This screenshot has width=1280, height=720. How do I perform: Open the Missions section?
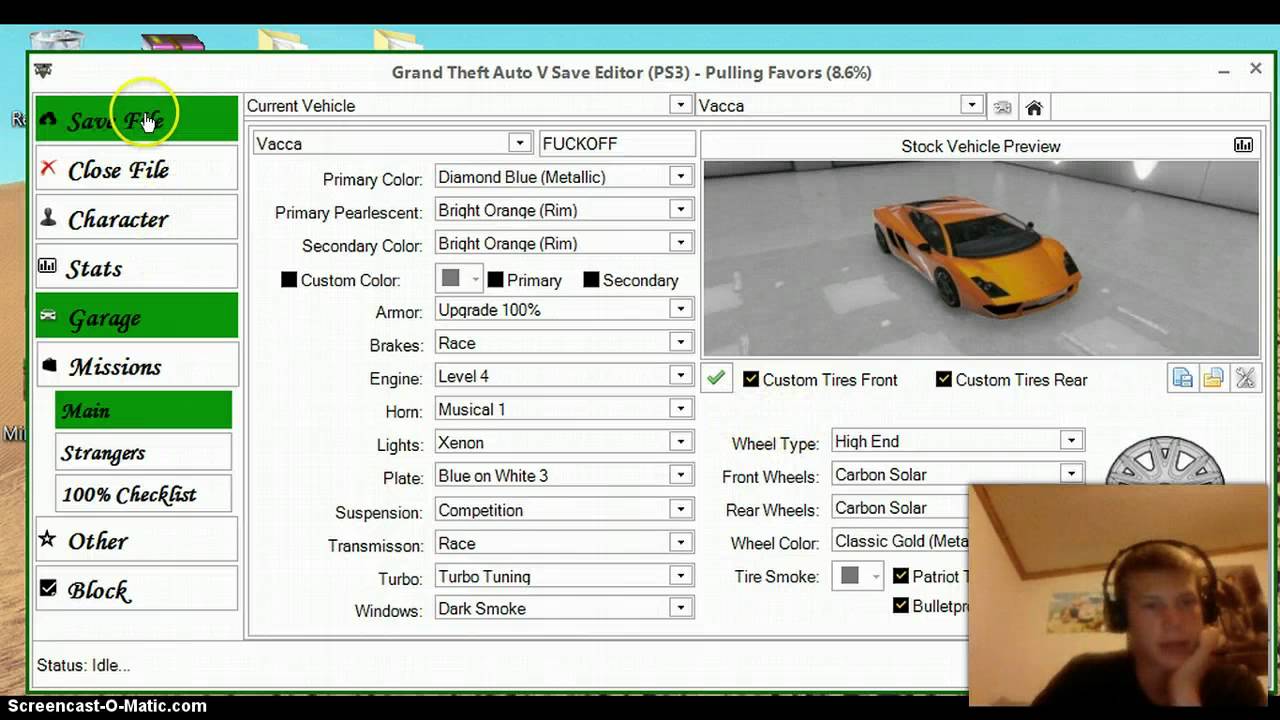137,366
